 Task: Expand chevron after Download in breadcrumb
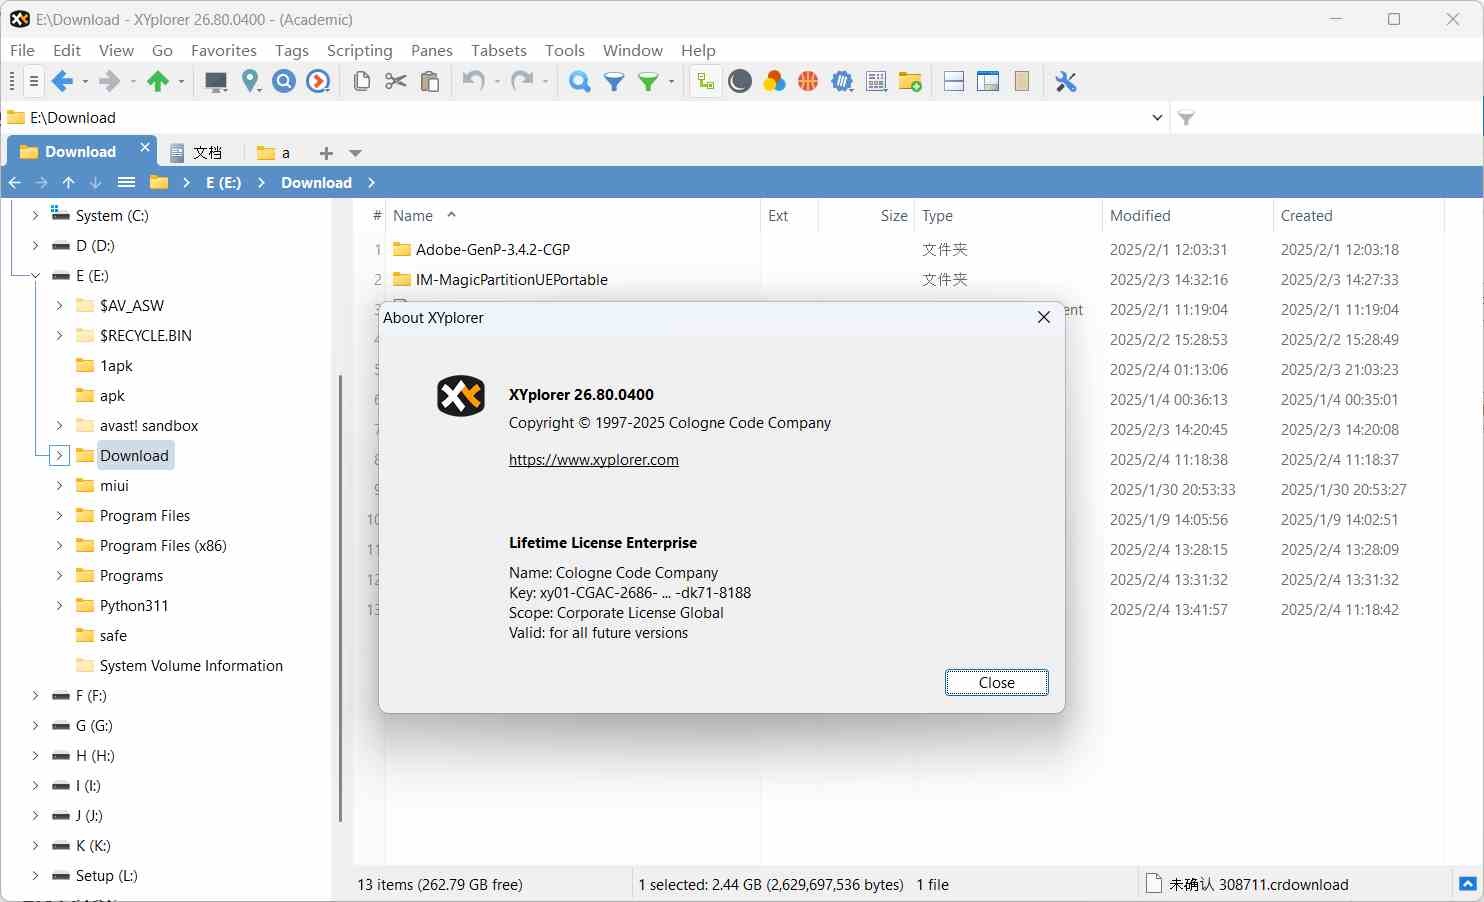tap(371, 182)
